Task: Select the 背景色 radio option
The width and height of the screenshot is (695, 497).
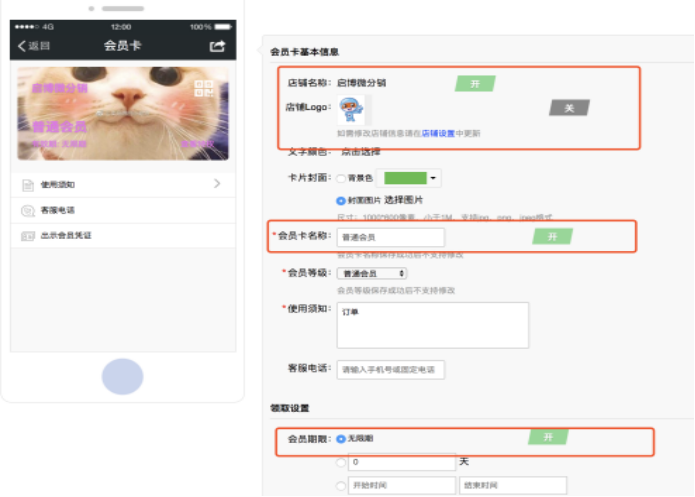Action: [341, 178]
